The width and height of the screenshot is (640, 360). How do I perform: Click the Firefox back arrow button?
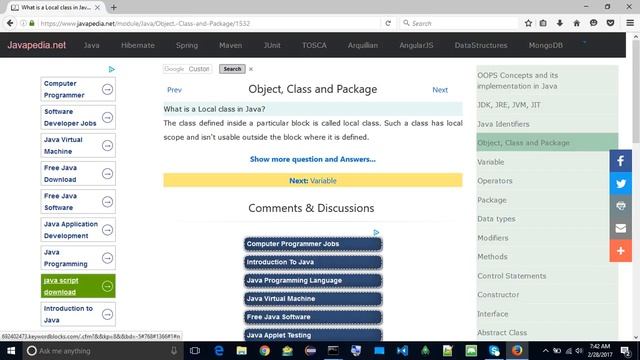pyautogui.click(x=10, y=23)
